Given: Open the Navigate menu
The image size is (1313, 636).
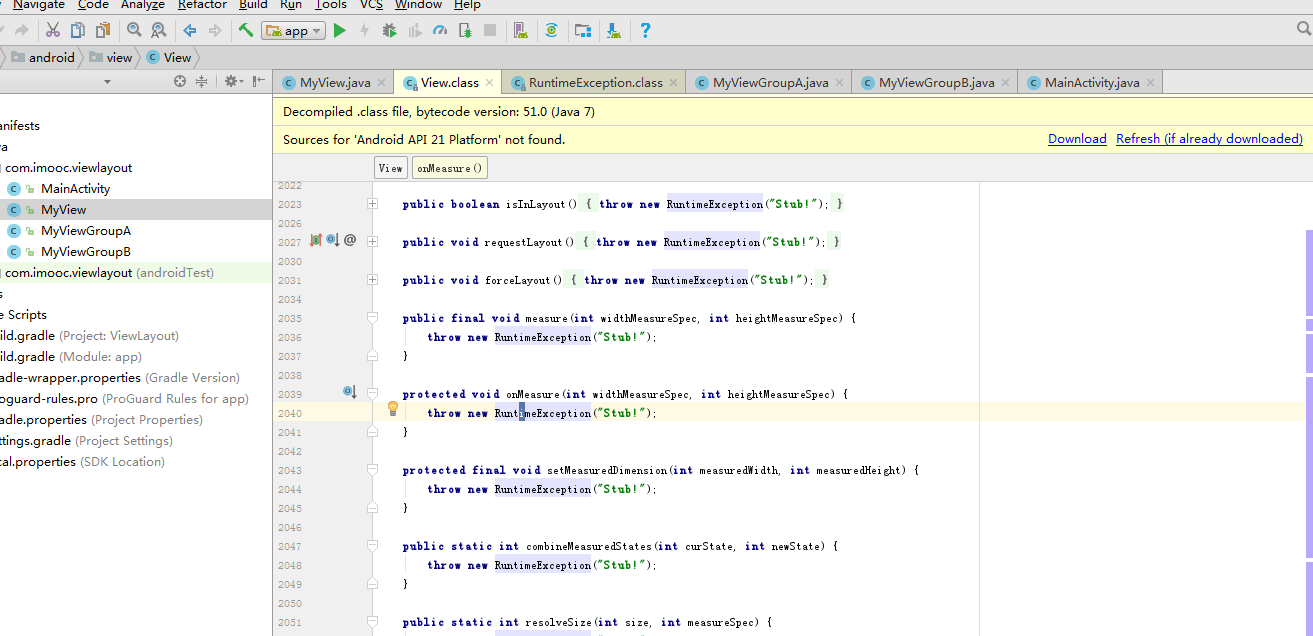Looking at the screenshot, I should click(x=38, y=5).
